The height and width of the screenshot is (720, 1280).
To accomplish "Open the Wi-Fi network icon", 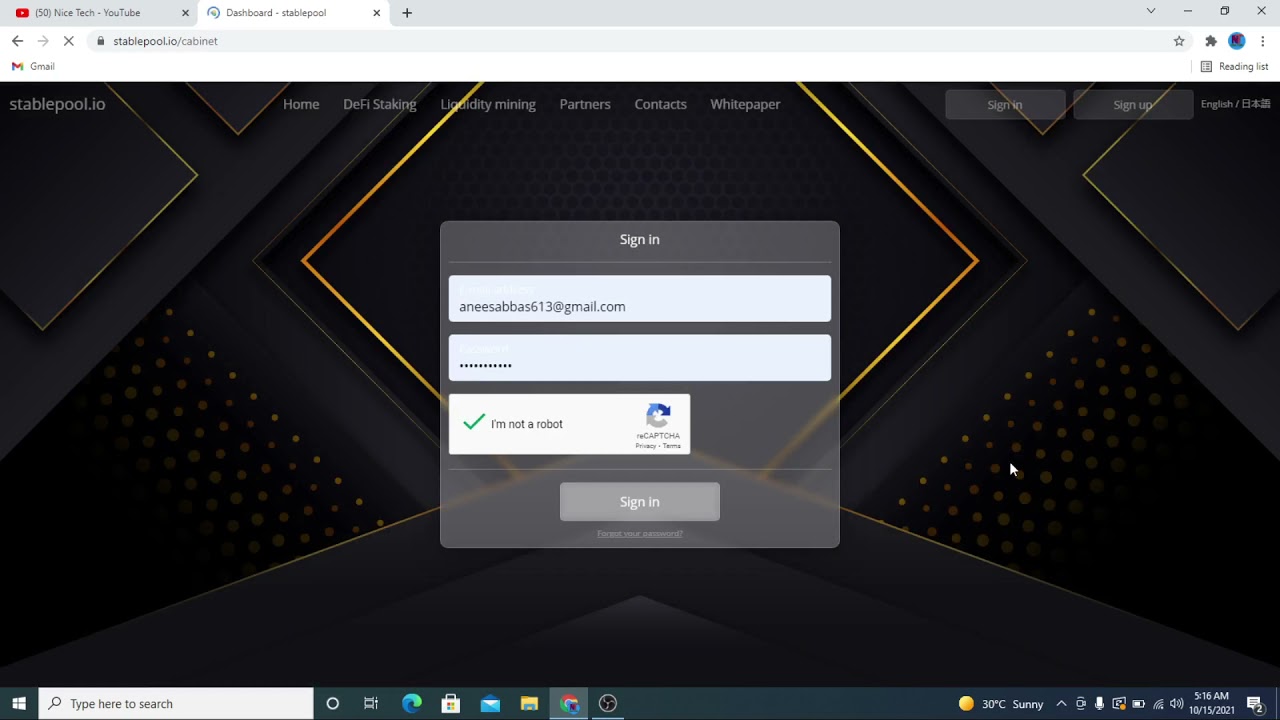I will click(1158, 703).
